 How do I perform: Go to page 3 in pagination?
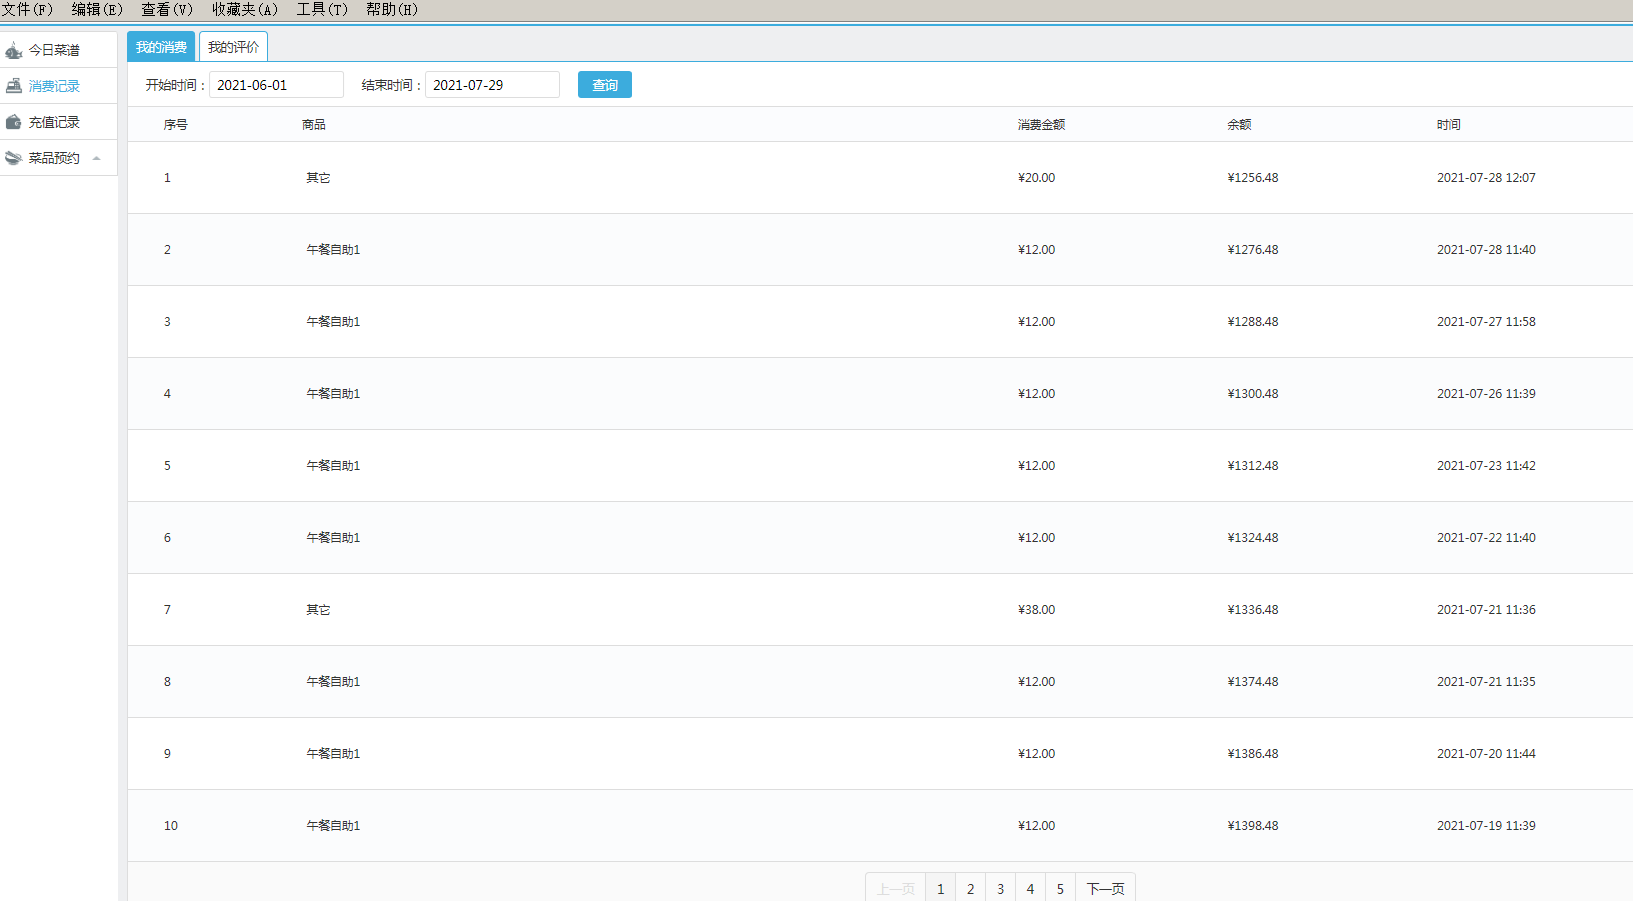click(x=1000, y=888)
